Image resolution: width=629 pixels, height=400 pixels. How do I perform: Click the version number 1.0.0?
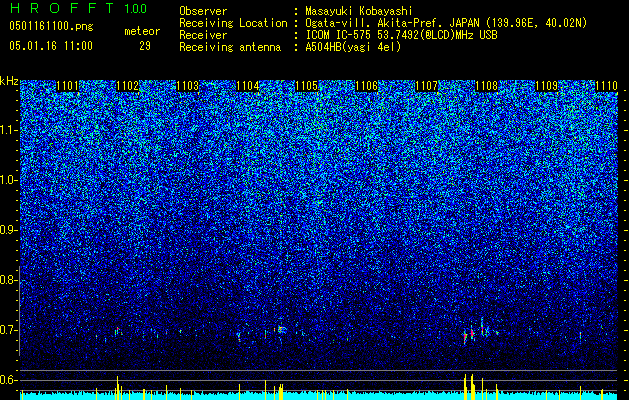click(136, 9)
